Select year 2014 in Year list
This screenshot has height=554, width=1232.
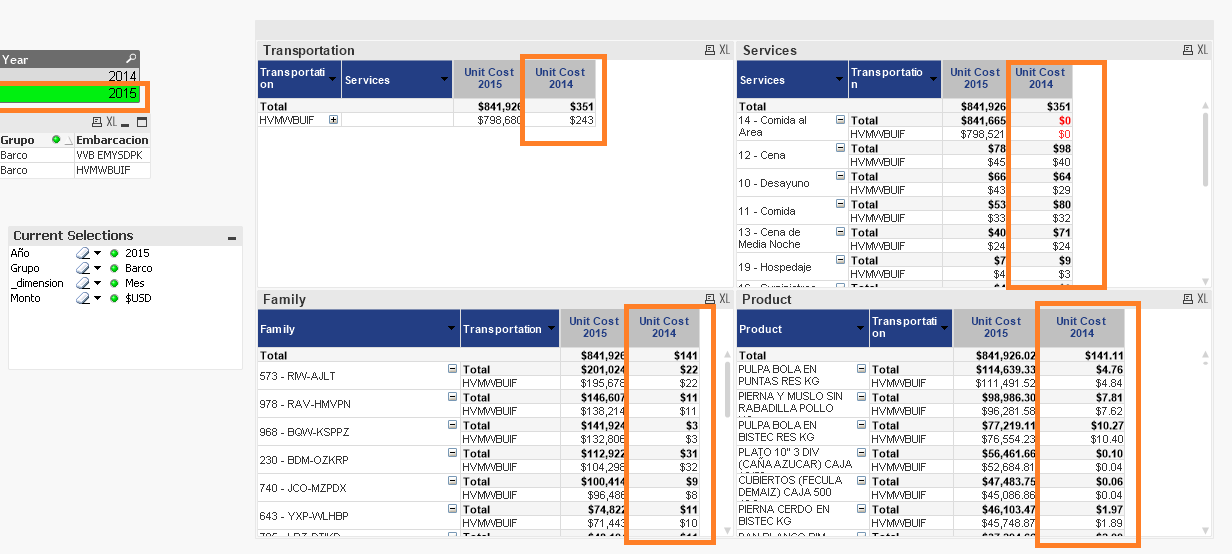point(70,76)
